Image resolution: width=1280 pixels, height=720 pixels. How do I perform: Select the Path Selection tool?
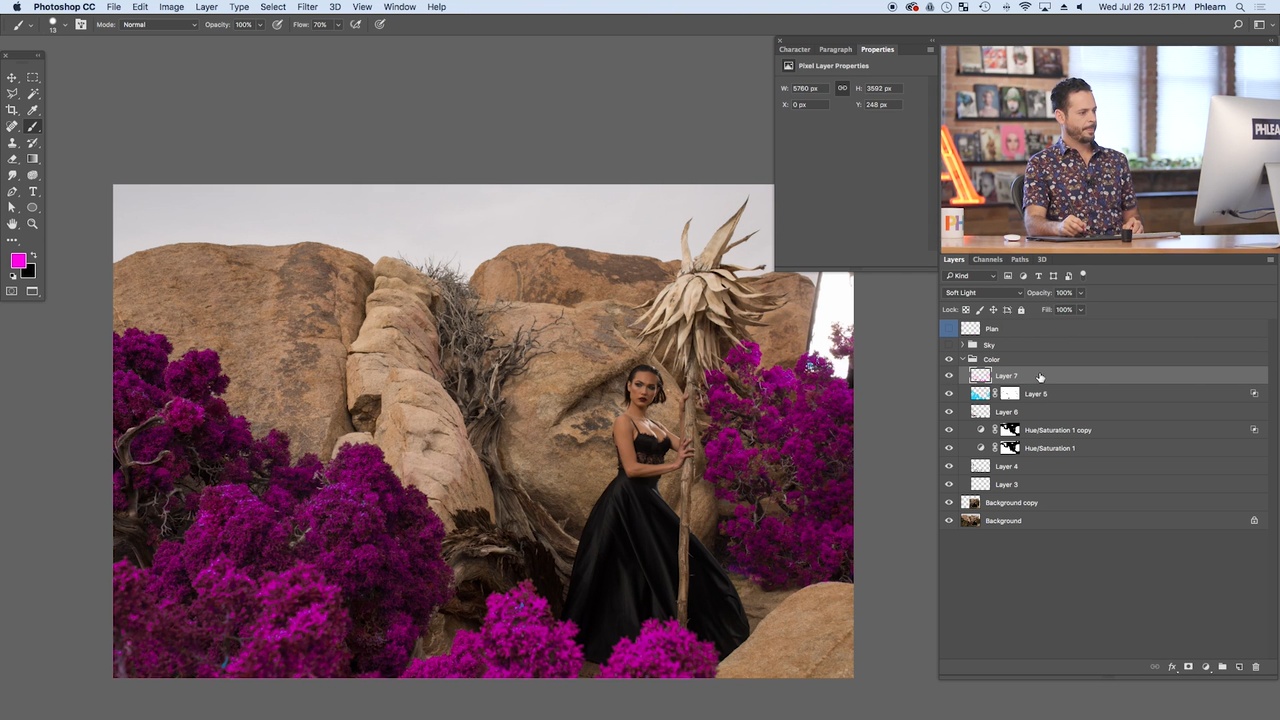[x=12, y=207]
